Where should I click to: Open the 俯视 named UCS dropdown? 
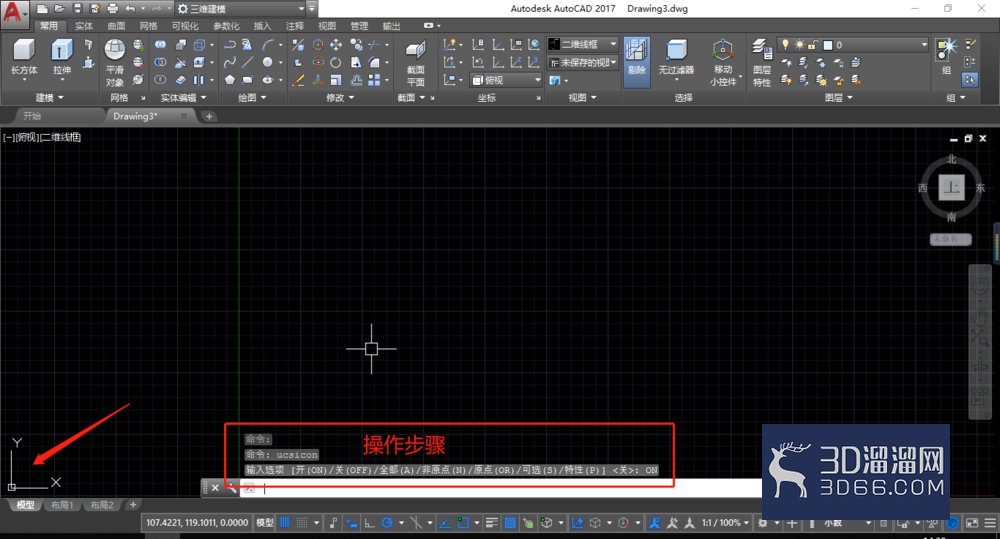506,80
